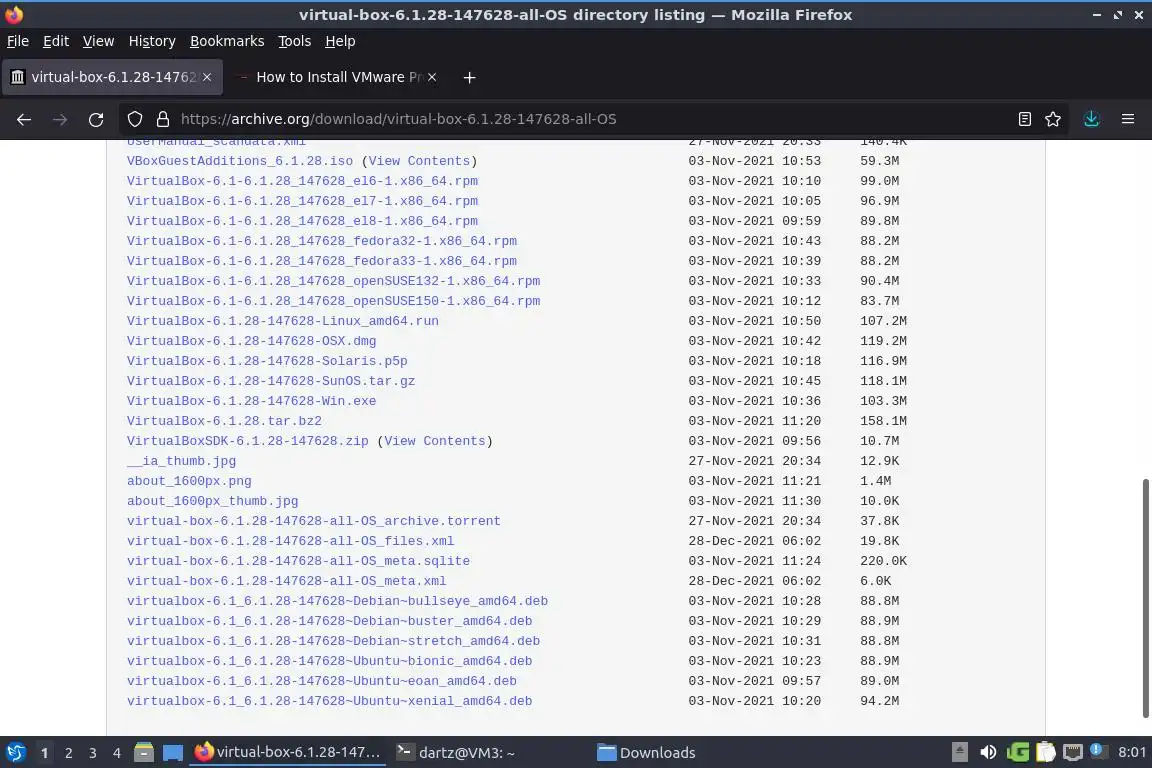Bookmark this page with the star
This screenshot has height=768, width=1152.
click(x=1053, y=119)
